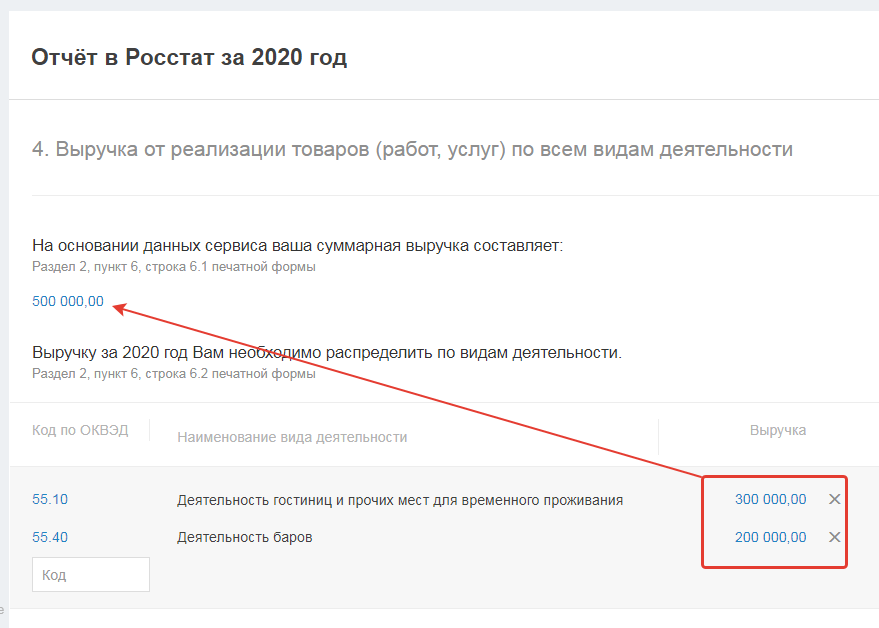Click Наименование вида деятельности column header
The height and width of the screenshot is (628, 879).
pyautogui.click(x=292, y=437)
